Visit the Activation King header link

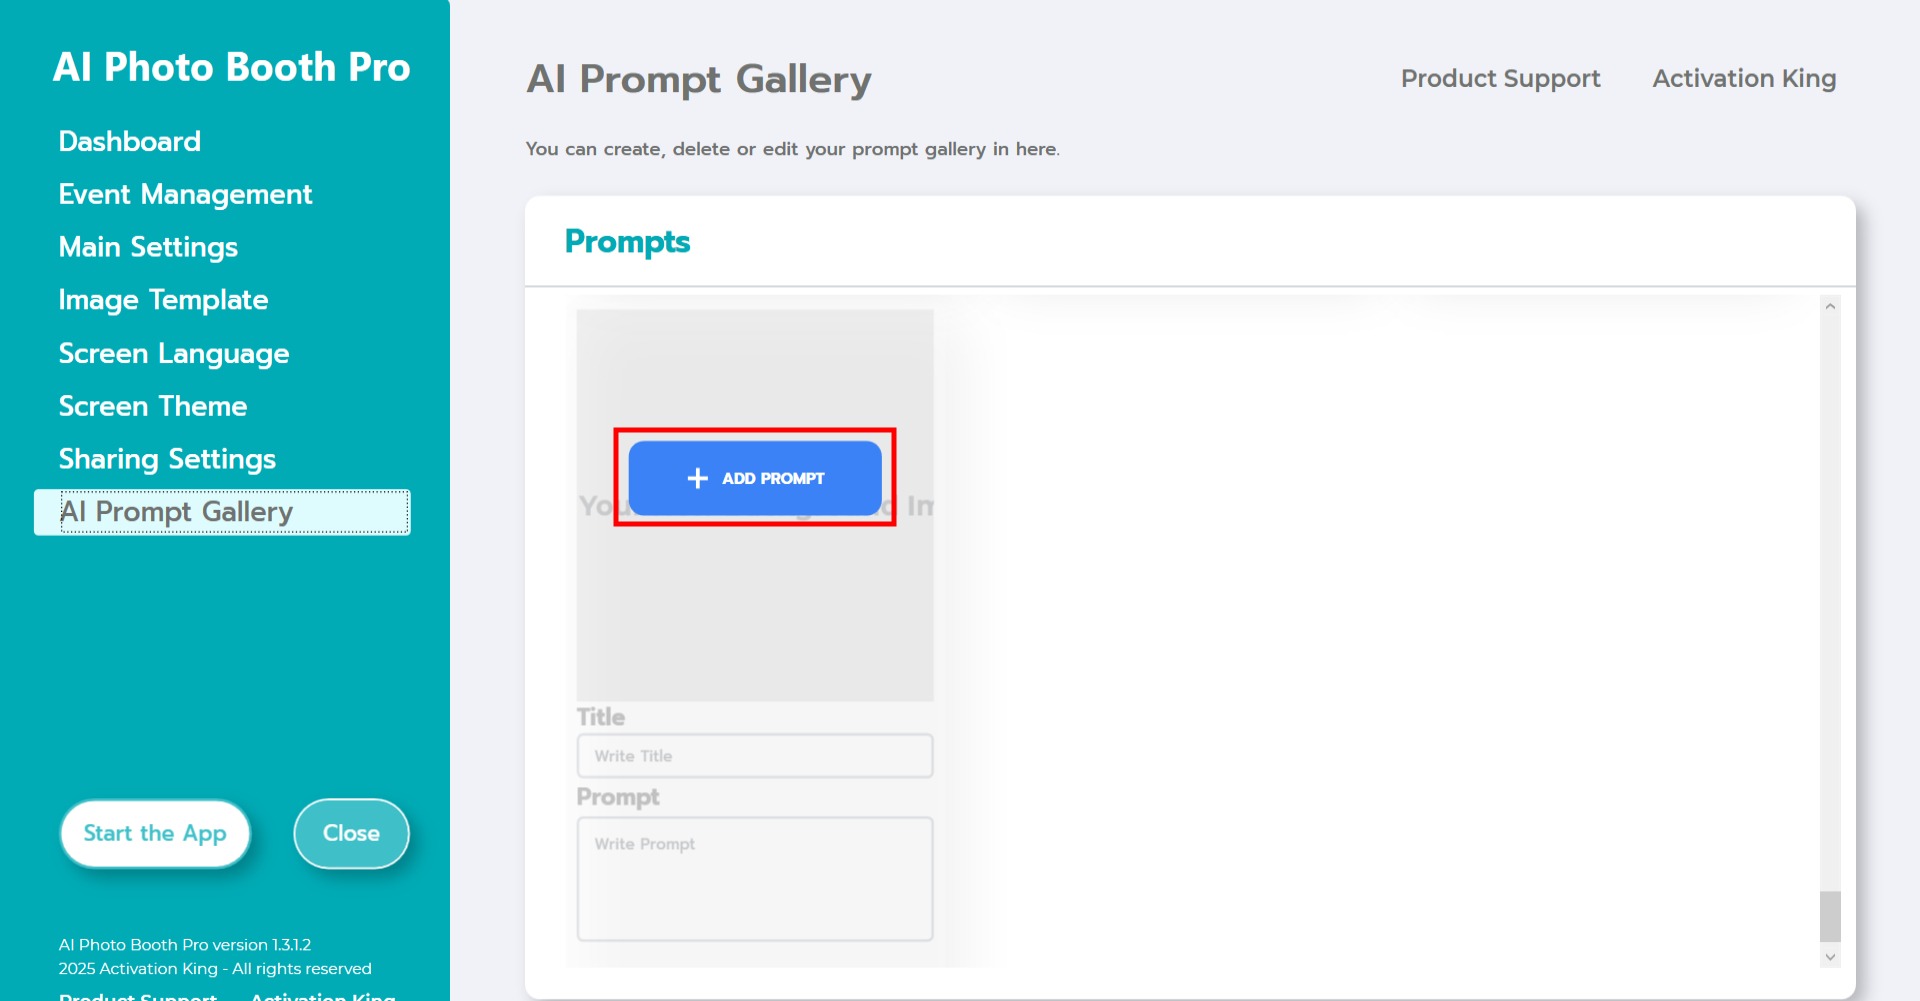point(1744,78)
